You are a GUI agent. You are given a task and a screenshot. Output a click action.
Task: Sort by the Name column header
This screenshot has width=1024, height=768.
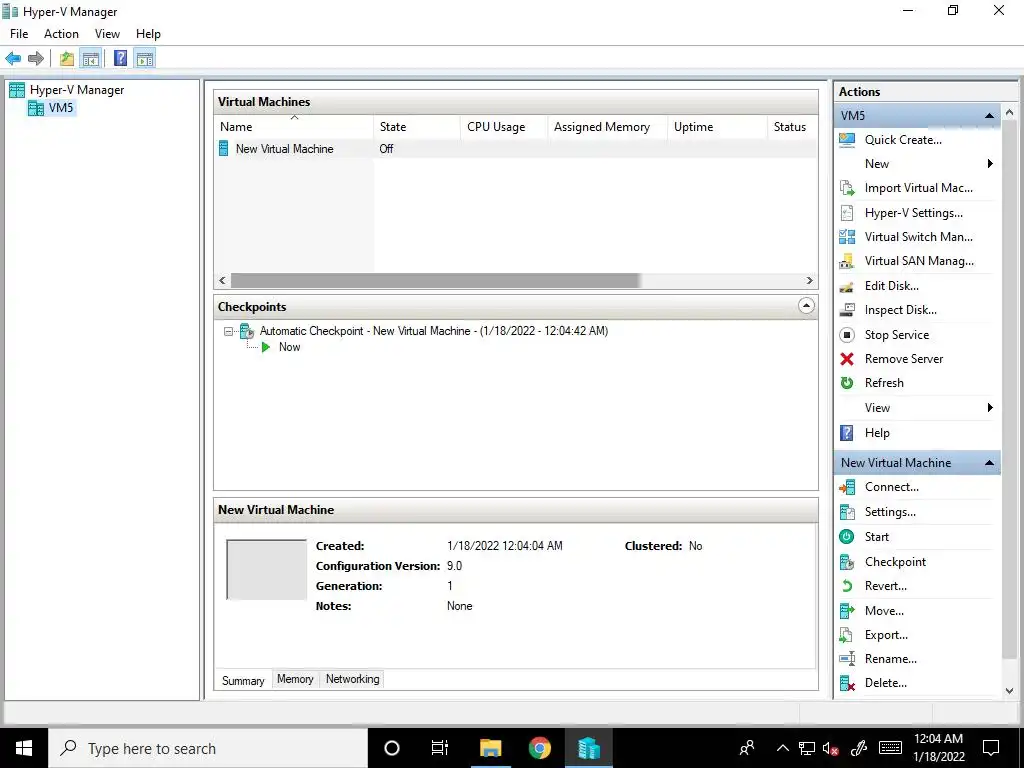294,127
